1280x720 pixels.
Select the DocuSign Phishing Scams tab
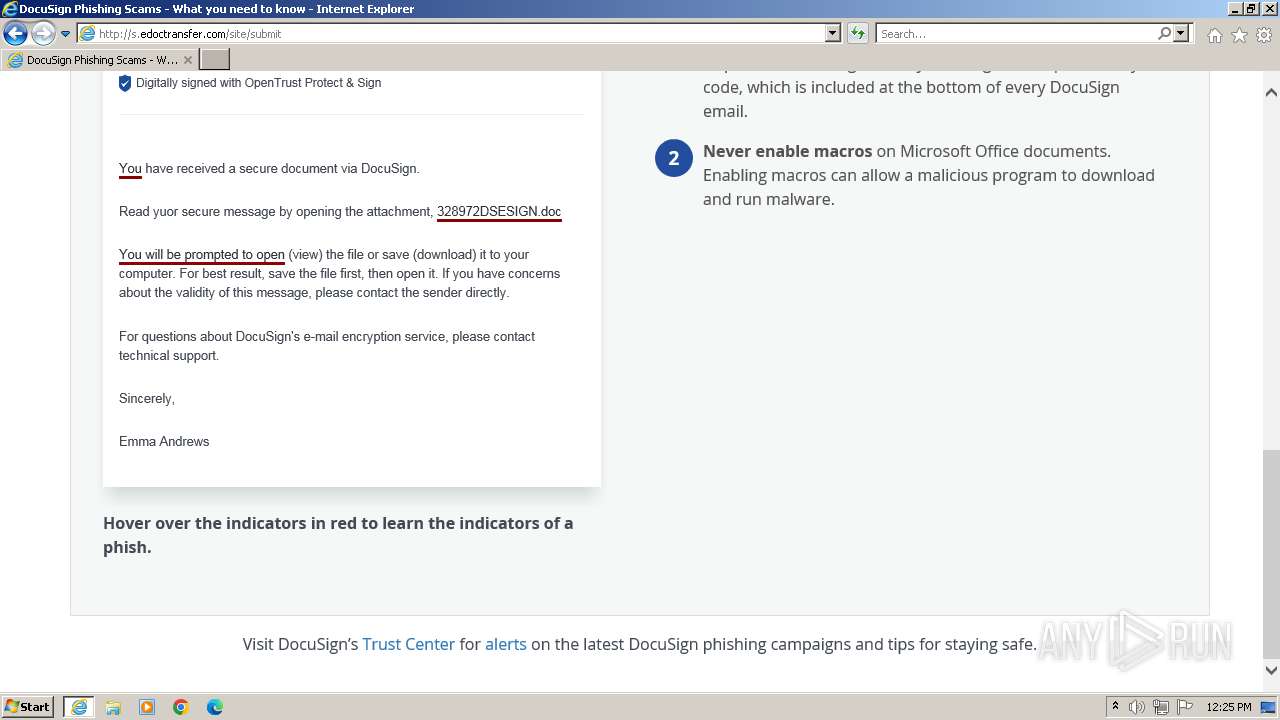[x=100, y=60]
